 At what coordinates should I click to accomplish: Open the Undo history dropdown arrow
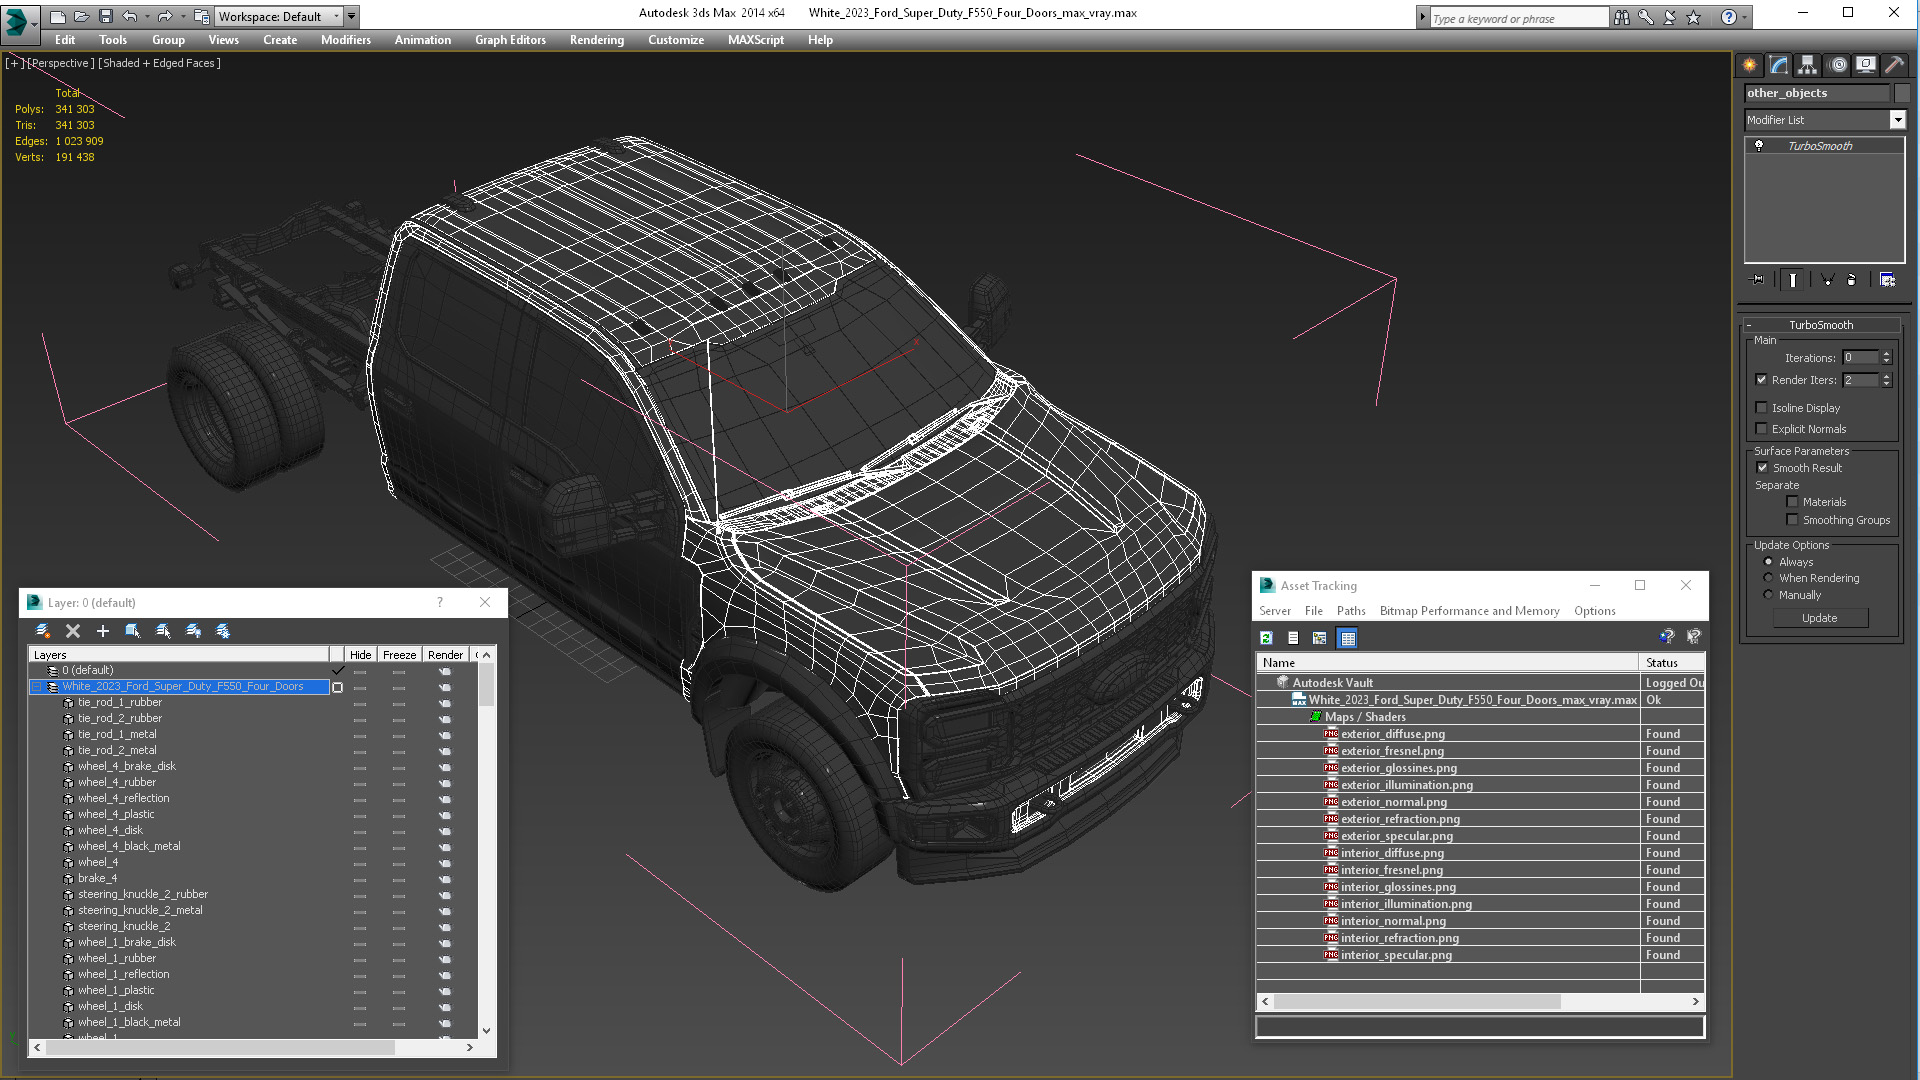(145, 16)
